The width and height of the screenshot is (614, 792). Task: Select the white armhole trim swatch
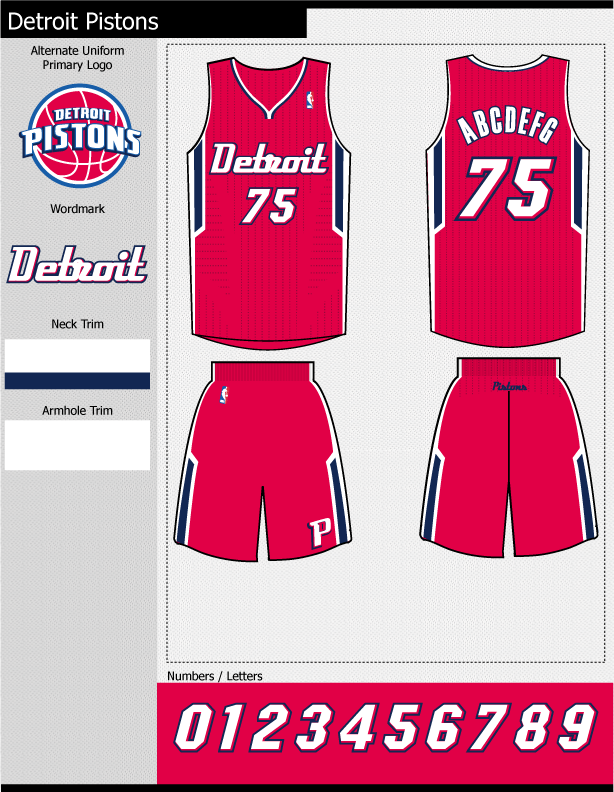click(77, 445)
